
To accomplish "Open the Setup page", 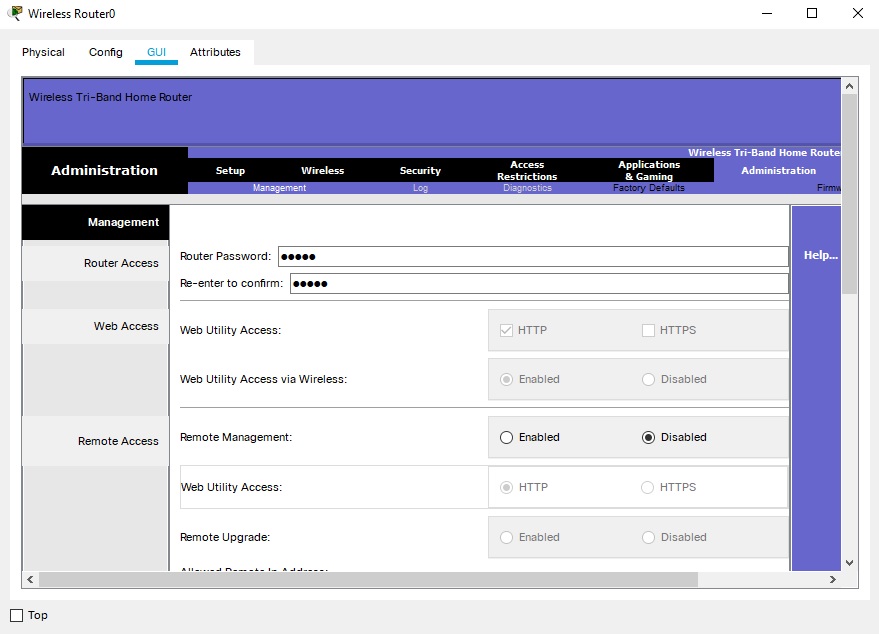I will click(230, 170).
